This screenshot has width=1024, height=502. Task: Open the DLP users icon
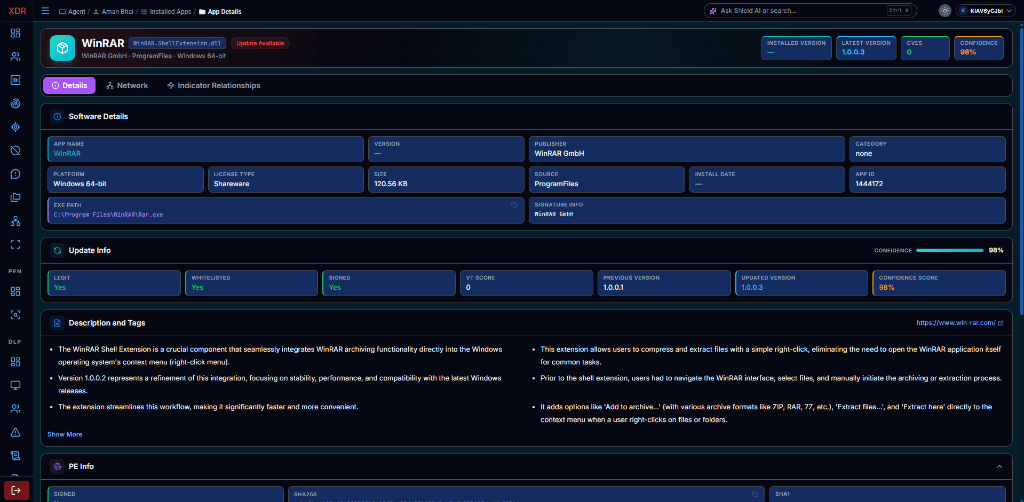16,409
